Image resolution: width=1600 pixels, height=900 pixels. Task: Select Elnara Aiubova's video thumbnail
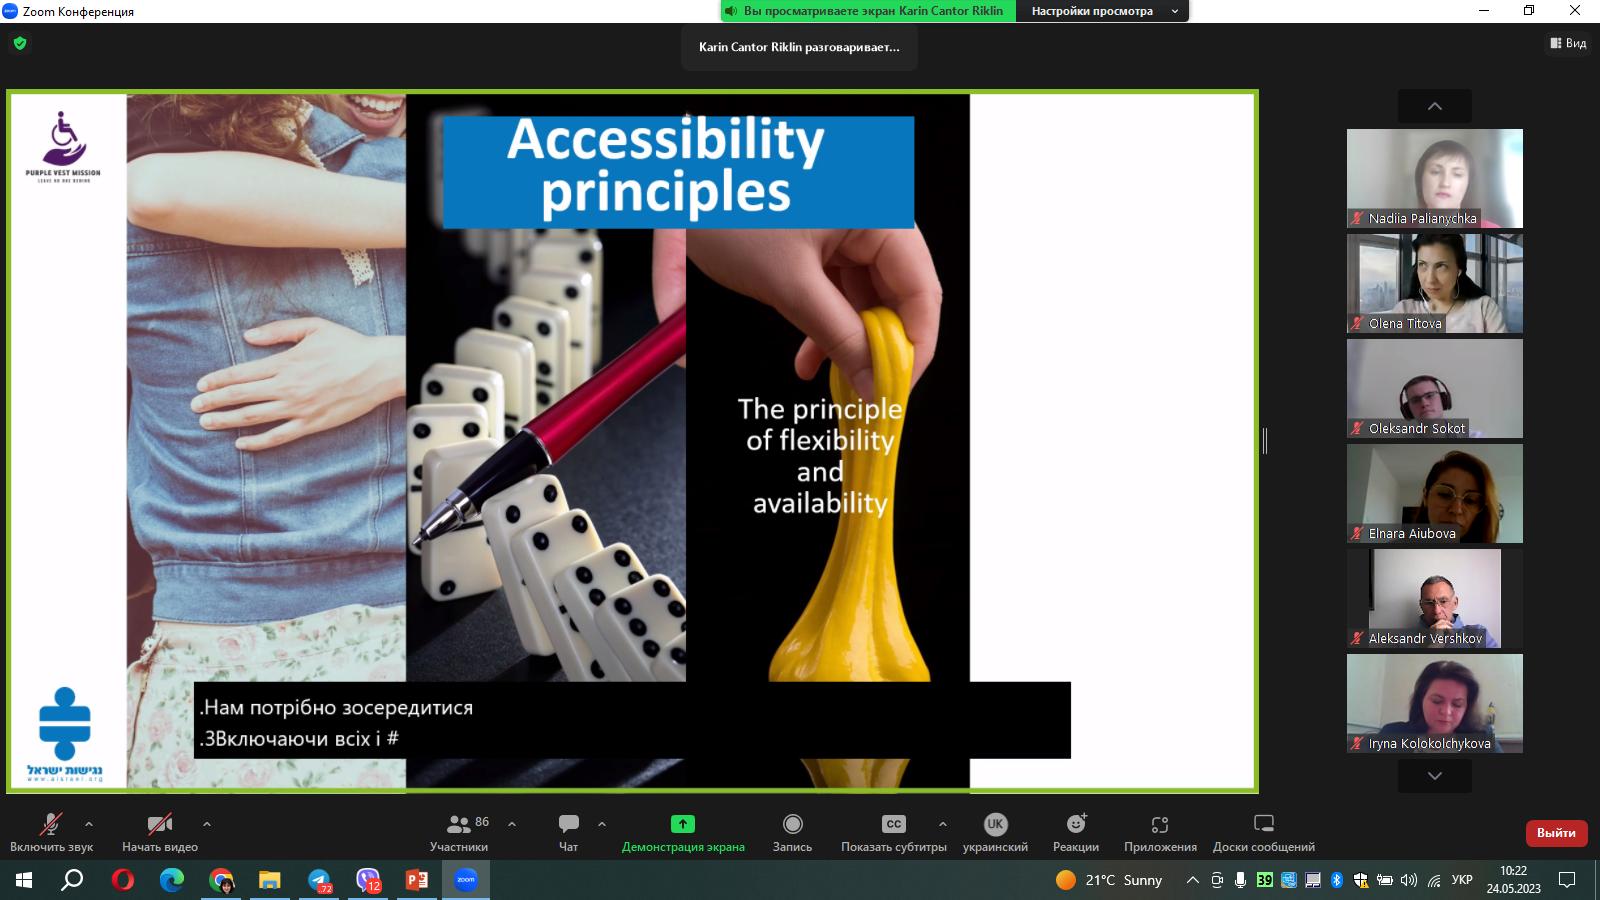tap(1435, 493)
